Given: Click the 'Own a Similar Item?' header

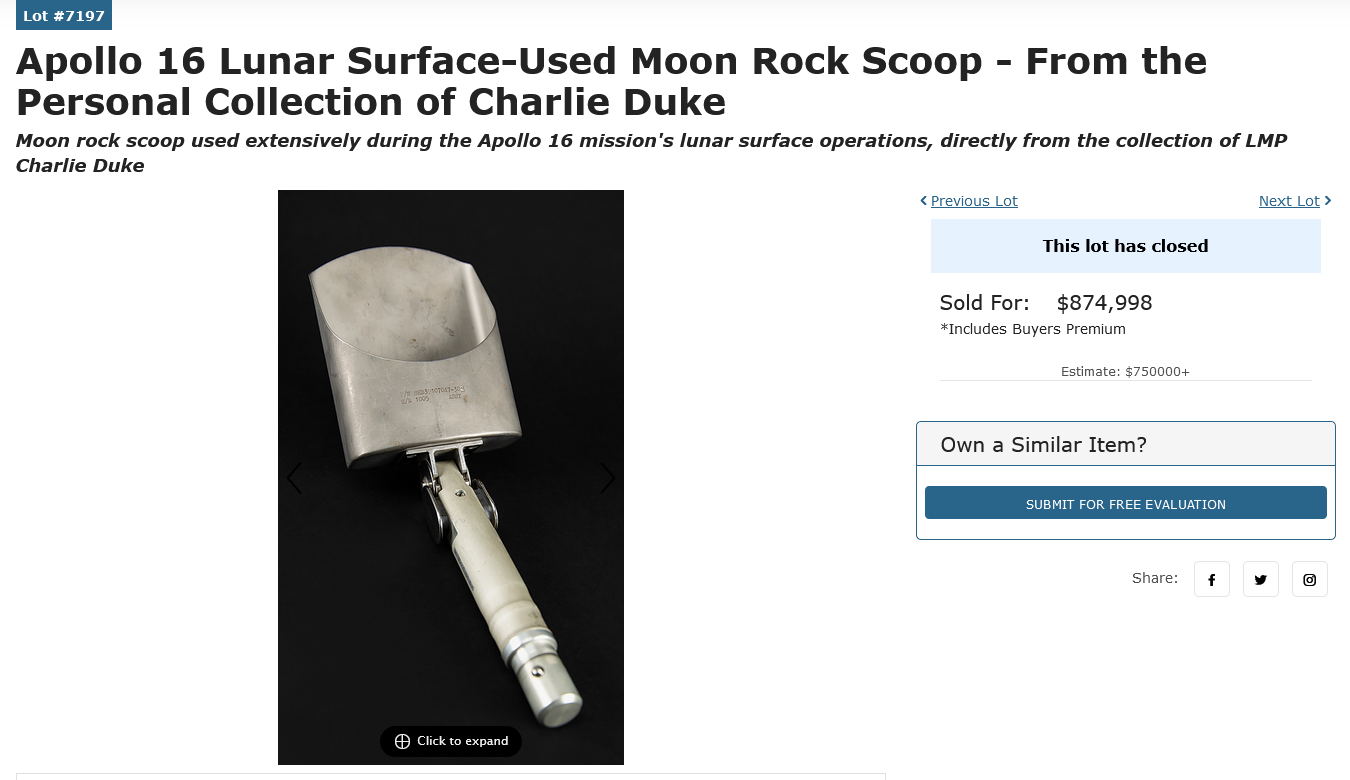Looking at the screenshot, I should click(x=1043, y=445).
